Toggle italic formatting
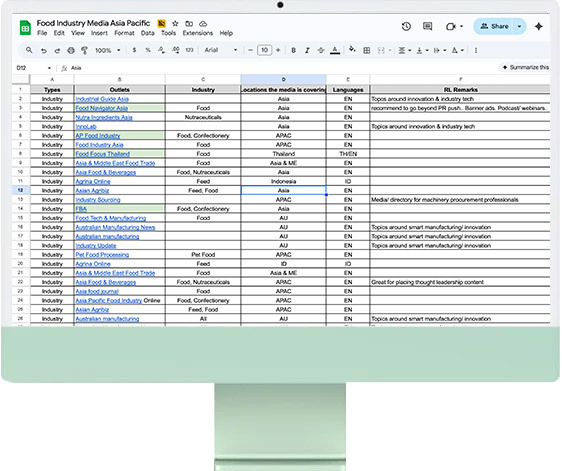 click(307, 51)
